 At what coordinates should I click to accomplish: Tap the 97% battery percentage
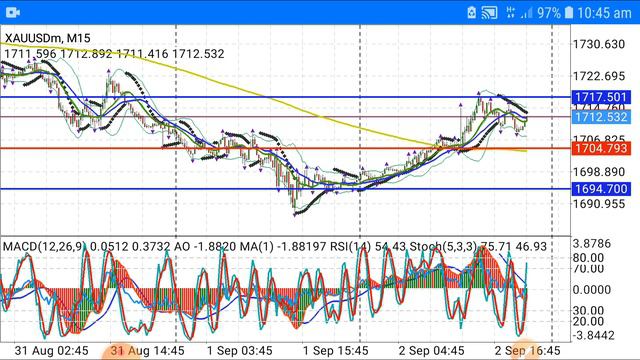tap(549, 13)
